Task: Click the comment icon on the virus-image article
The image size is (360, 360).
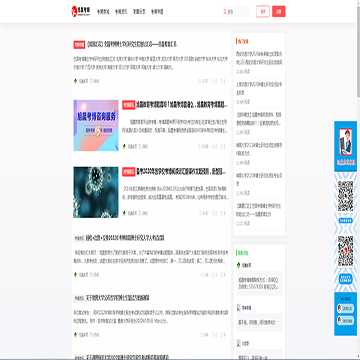Action: click(213, 213)
